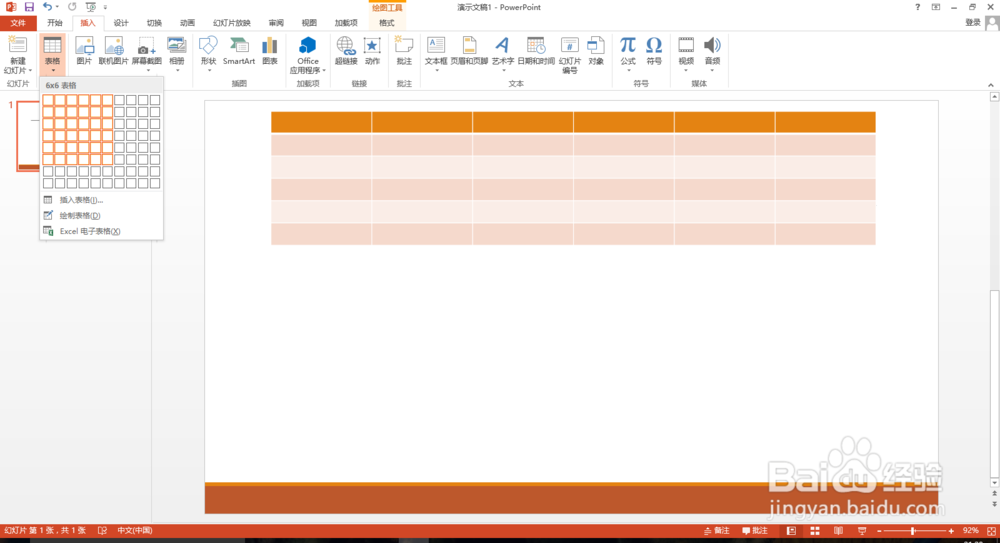1000x543 pixels.
Task: Collapse the ribbon with the chevron
Action: (x=990, y=85)
